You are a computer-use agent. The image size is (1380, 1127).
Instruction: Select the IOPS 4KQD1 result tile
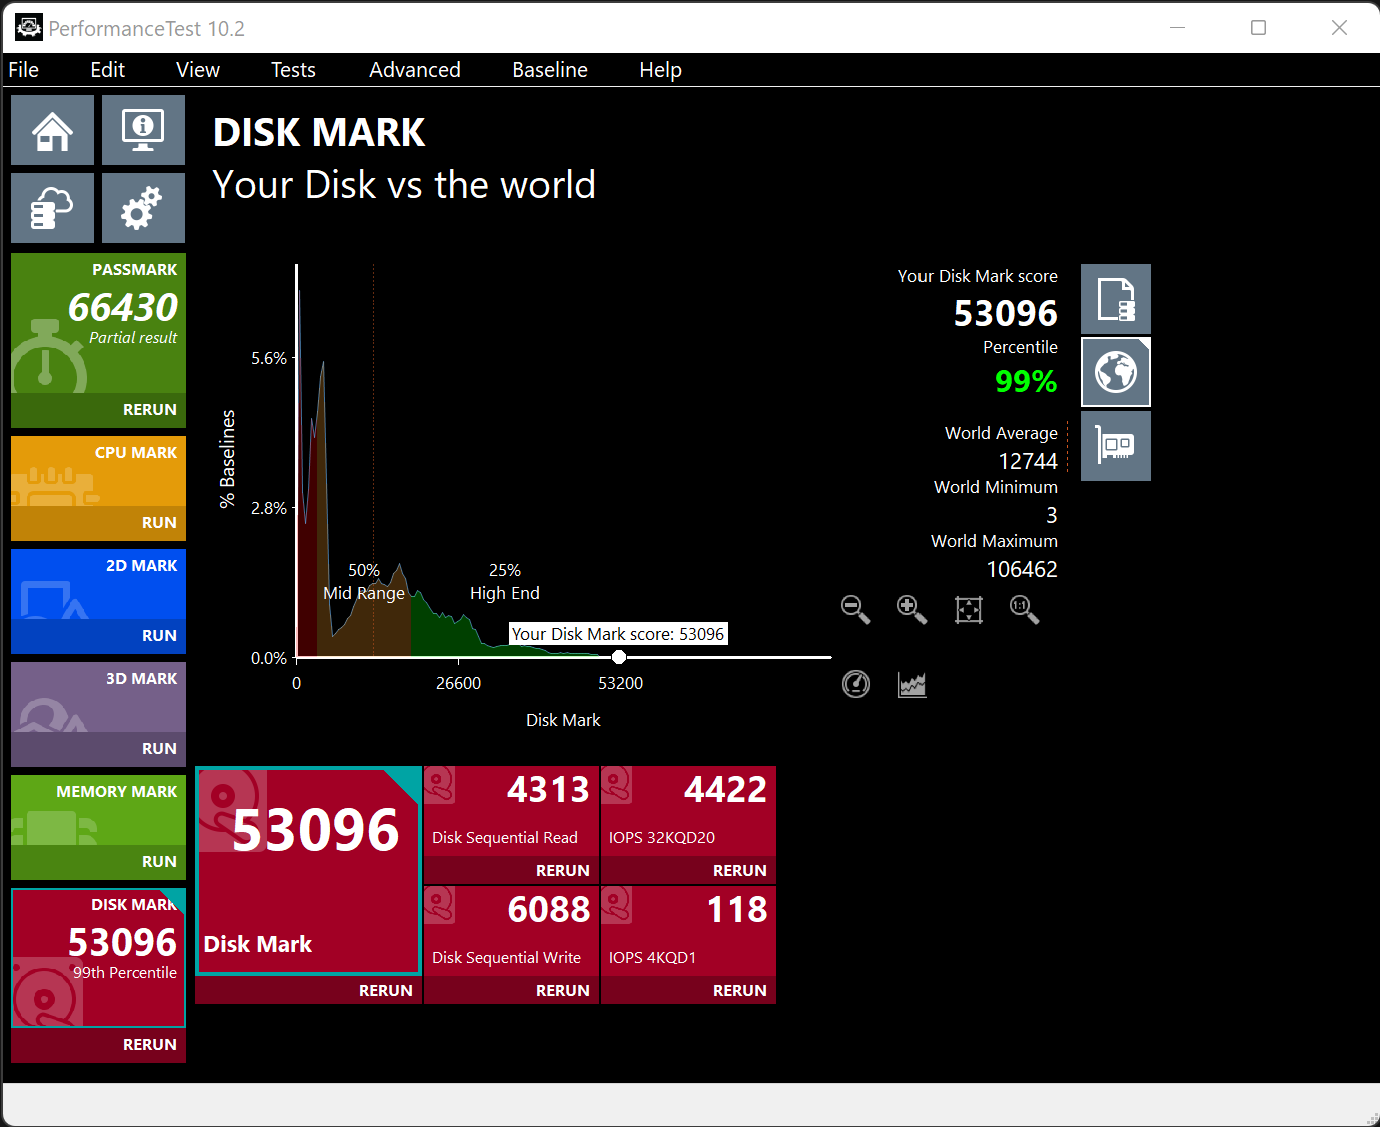pos(688,930)
